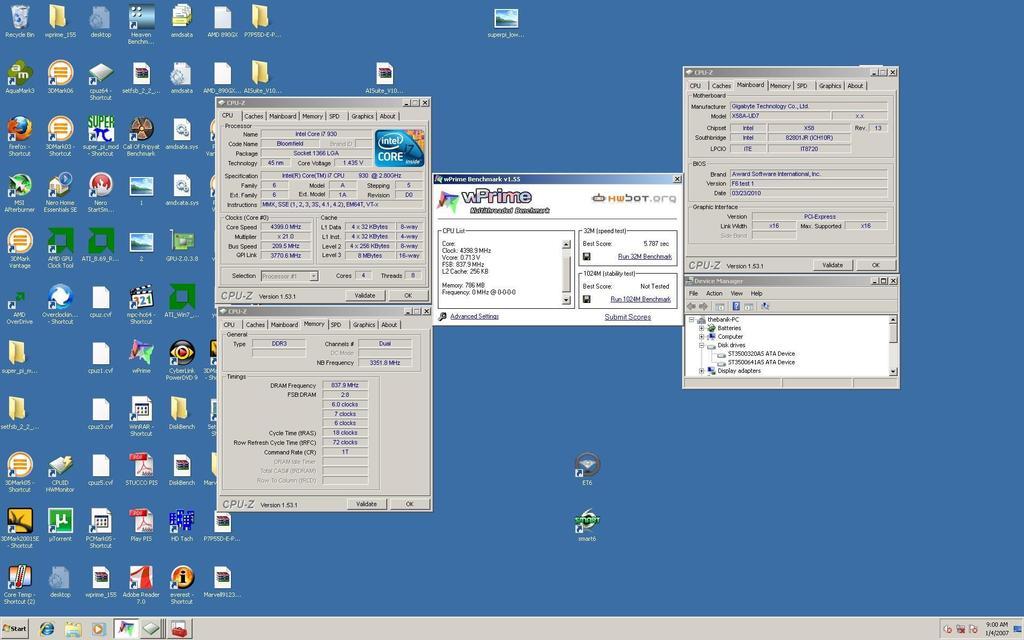1024x640 pixels.
Task: Open the Core Temp shortcut icon
Action: coord(20,584)
